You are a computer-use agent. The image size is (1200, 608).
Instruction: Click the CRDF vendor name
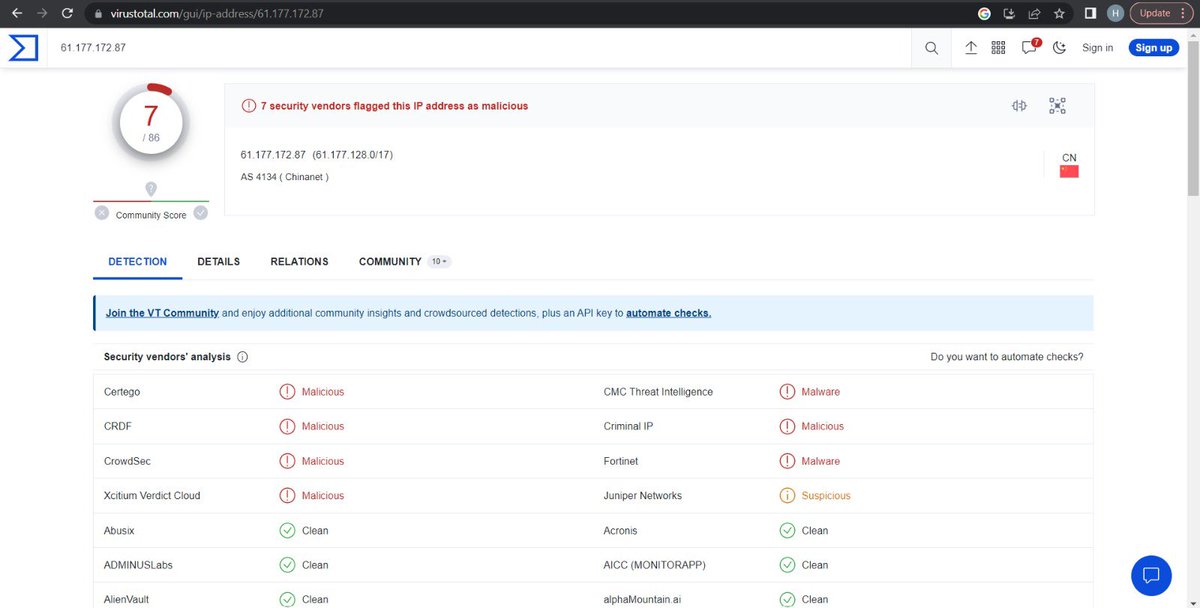[x=118, y=426]
